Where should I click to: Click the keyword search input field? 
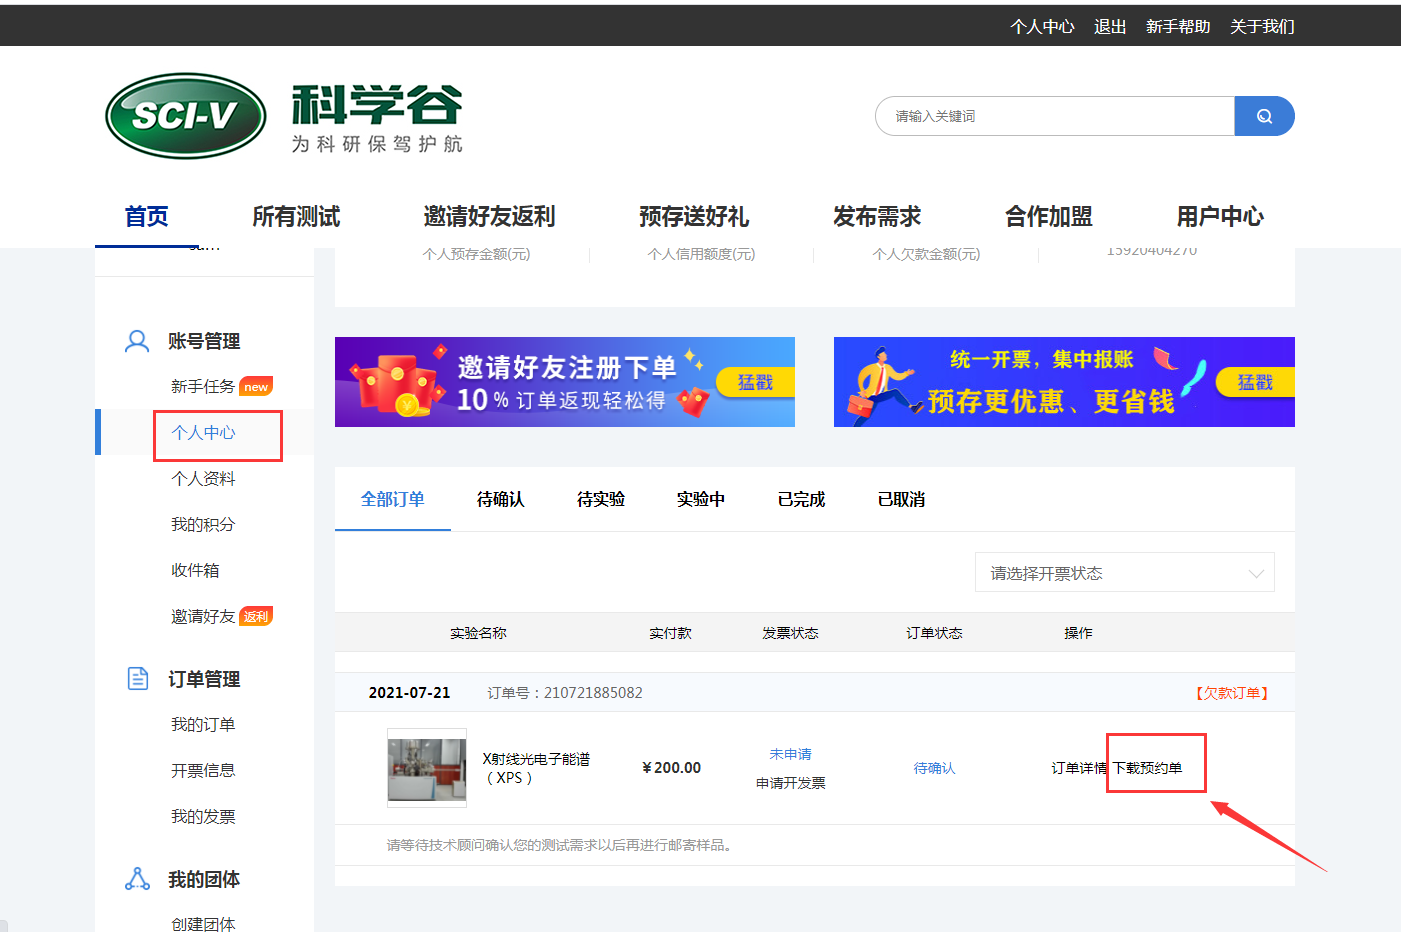[1055, 116]
